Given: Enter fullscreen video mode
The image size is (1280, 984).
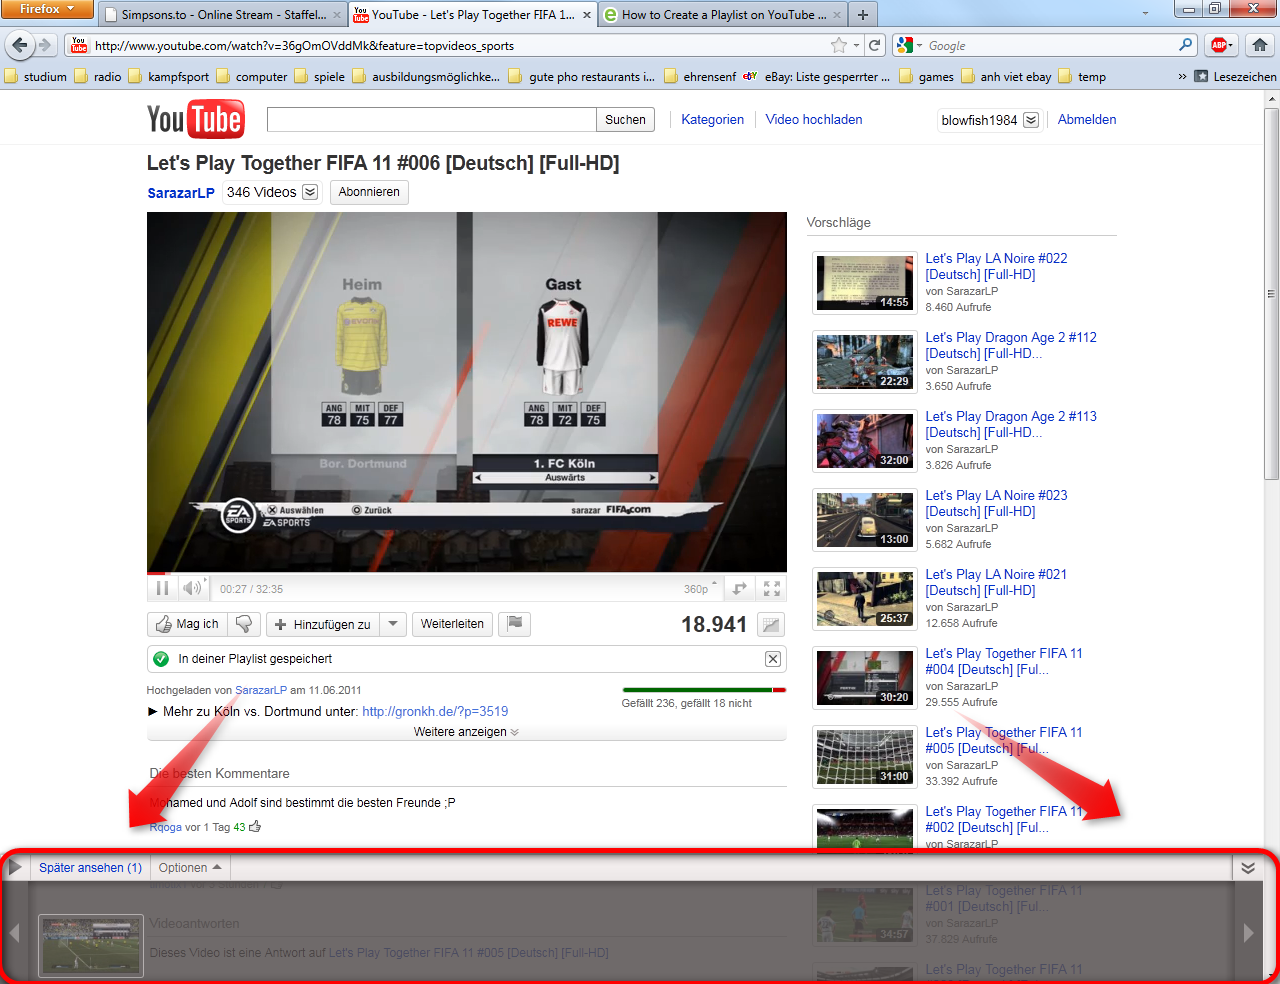Looking at the screenshot, I should [x=771, y=589].
